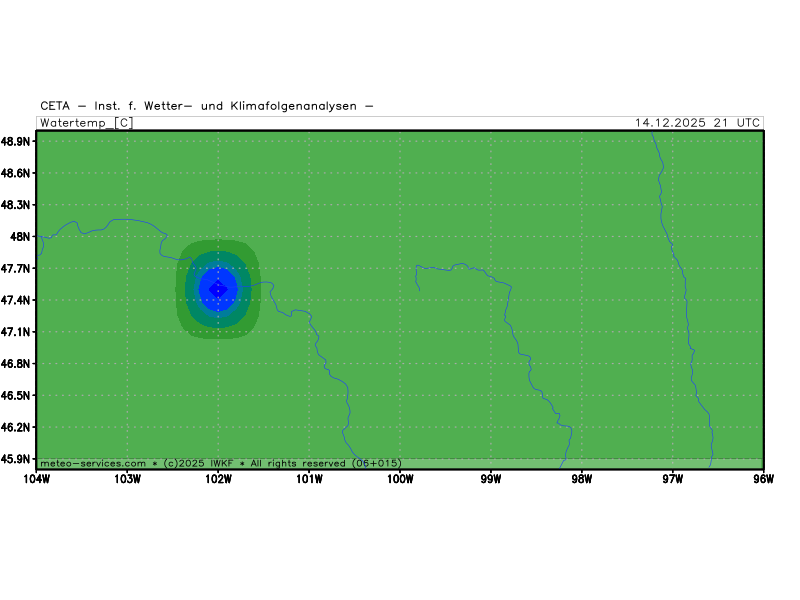Click the Watertemp_[C] label
The width and height of the screenshot is (800, 600).
[86, 123]
